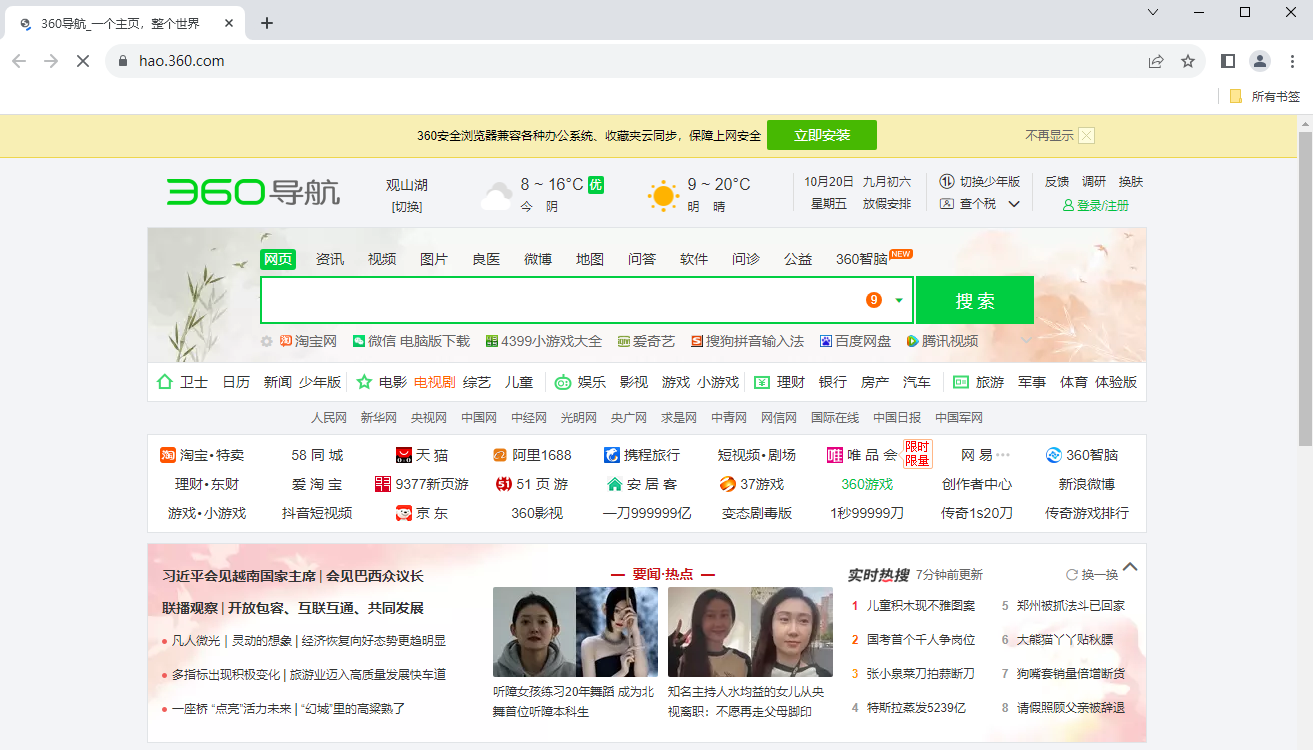Switch to 图片 search tab
Viewport: 1313px width, 750px height.
[434, 259]
